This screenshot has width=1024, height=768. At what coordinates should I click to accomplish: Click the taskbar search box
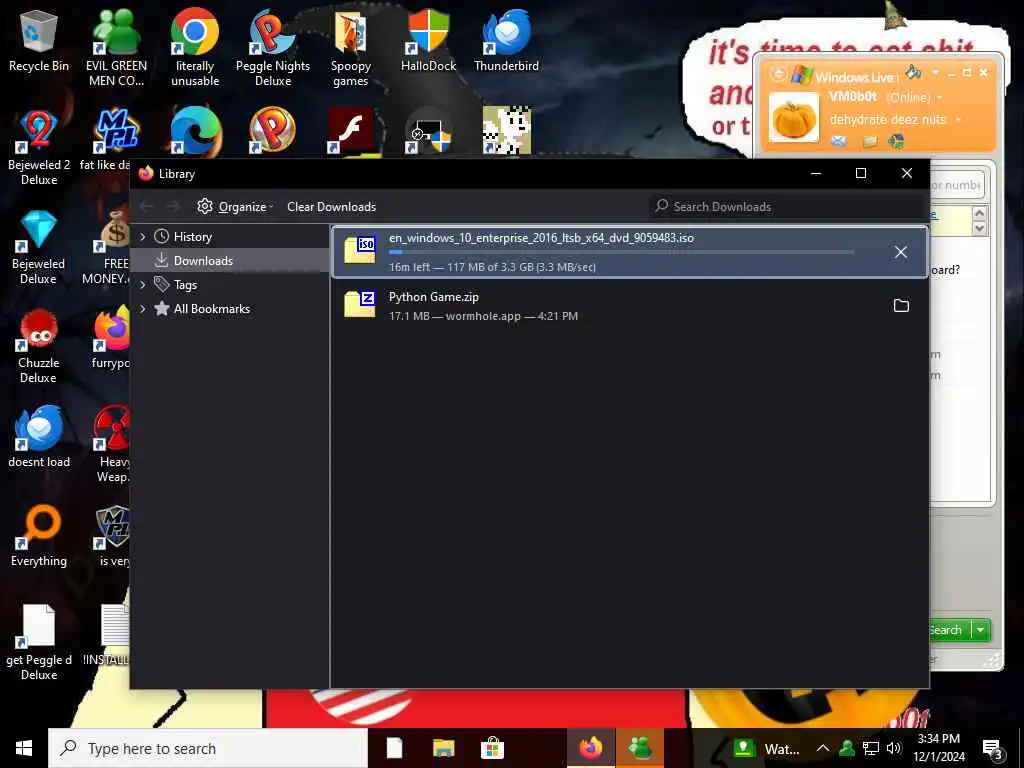pyautogui.click(x=208, y=748)
